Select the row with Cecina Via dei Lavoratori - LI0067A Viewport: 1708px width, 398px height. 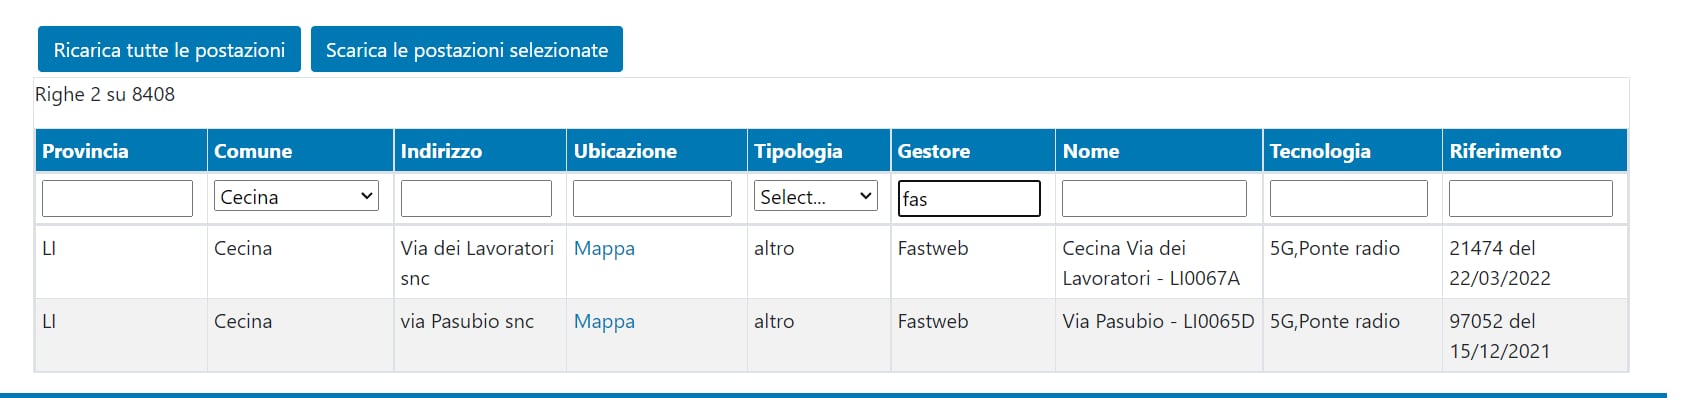click(x=831, y=262)
